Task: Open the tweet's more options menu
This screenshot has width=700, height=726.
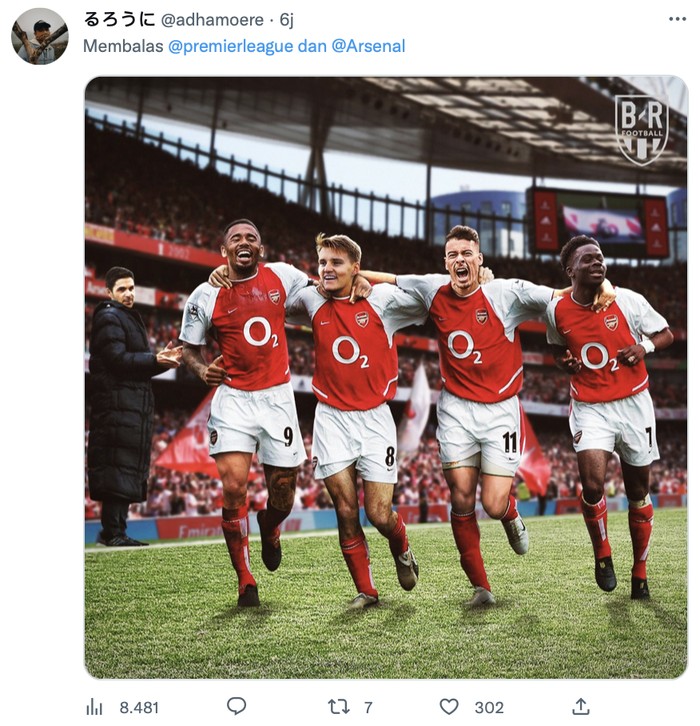Action: pyautogui.click(x=677, y=19)
